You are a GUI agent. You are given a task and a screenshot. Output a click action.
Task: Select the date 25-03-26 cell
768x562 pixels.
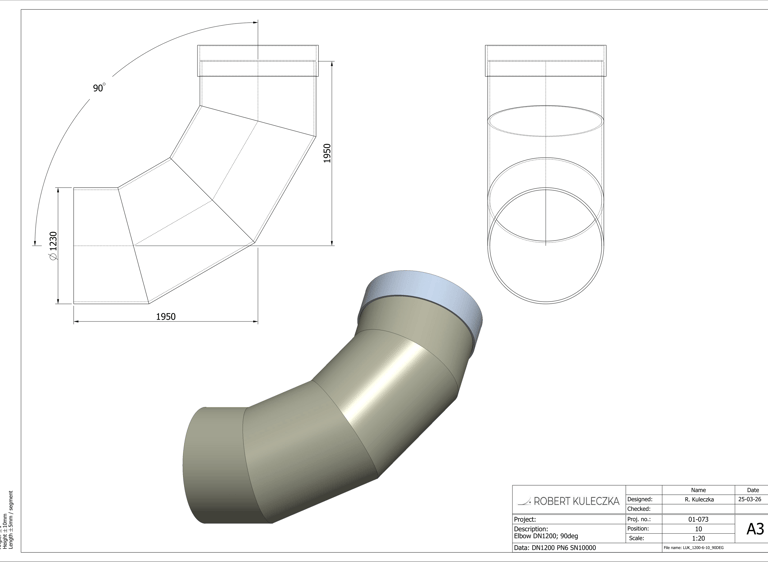[x=751, y=499]
